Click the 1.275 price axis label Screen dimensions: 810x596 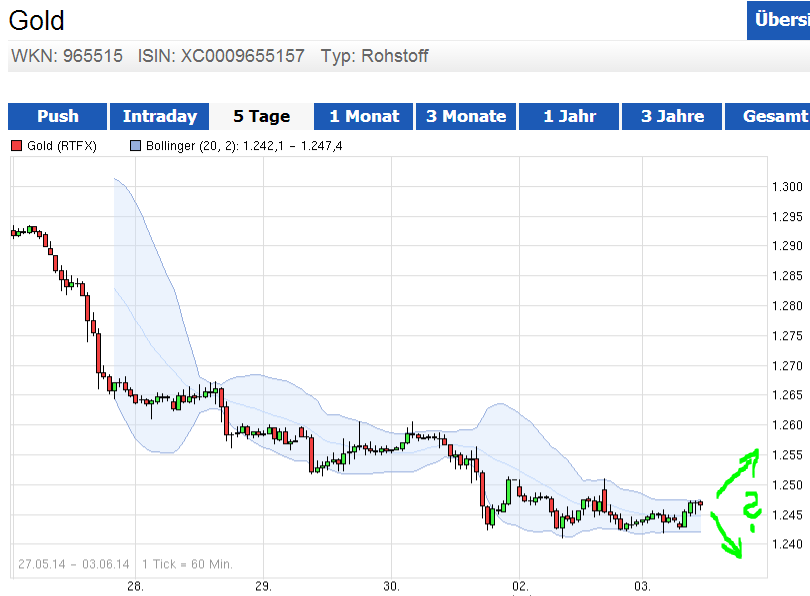coord(787,336)
